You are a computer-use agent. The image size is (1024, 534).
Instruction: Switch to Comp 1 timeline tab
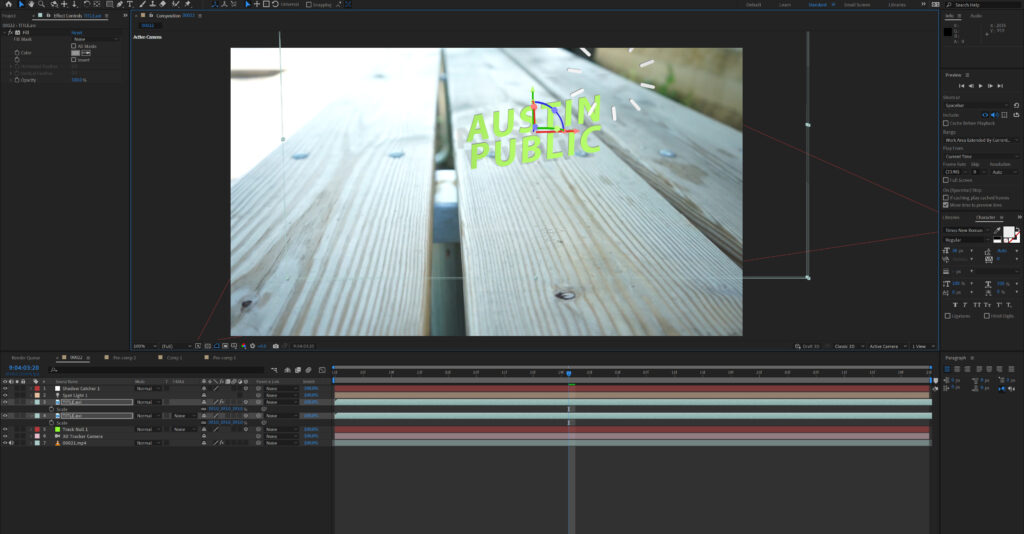174,358
